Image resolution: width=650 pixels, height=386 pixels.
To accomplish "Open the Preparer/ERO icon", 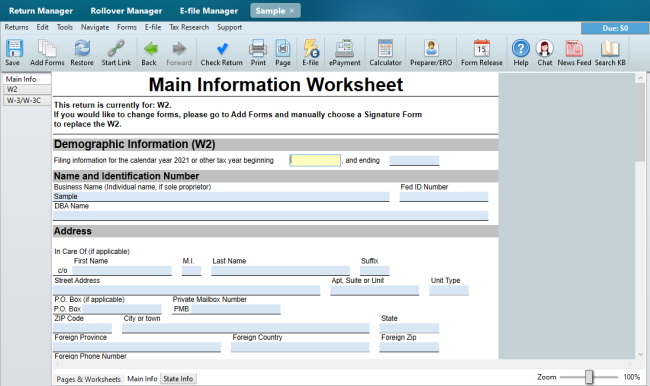I will pyautogui.click(x=431, y=49).
